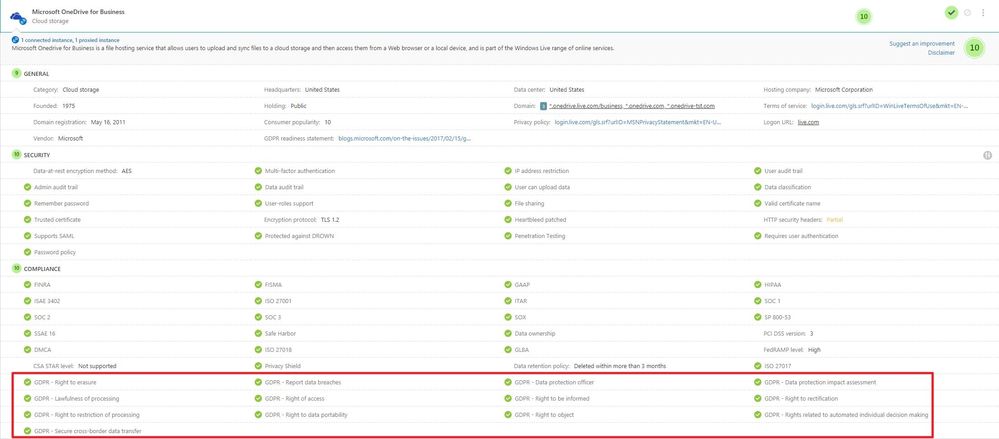This screenshot has height=439, width=999.
Task: Click the Supports SAML check icon
Action: 27,236
